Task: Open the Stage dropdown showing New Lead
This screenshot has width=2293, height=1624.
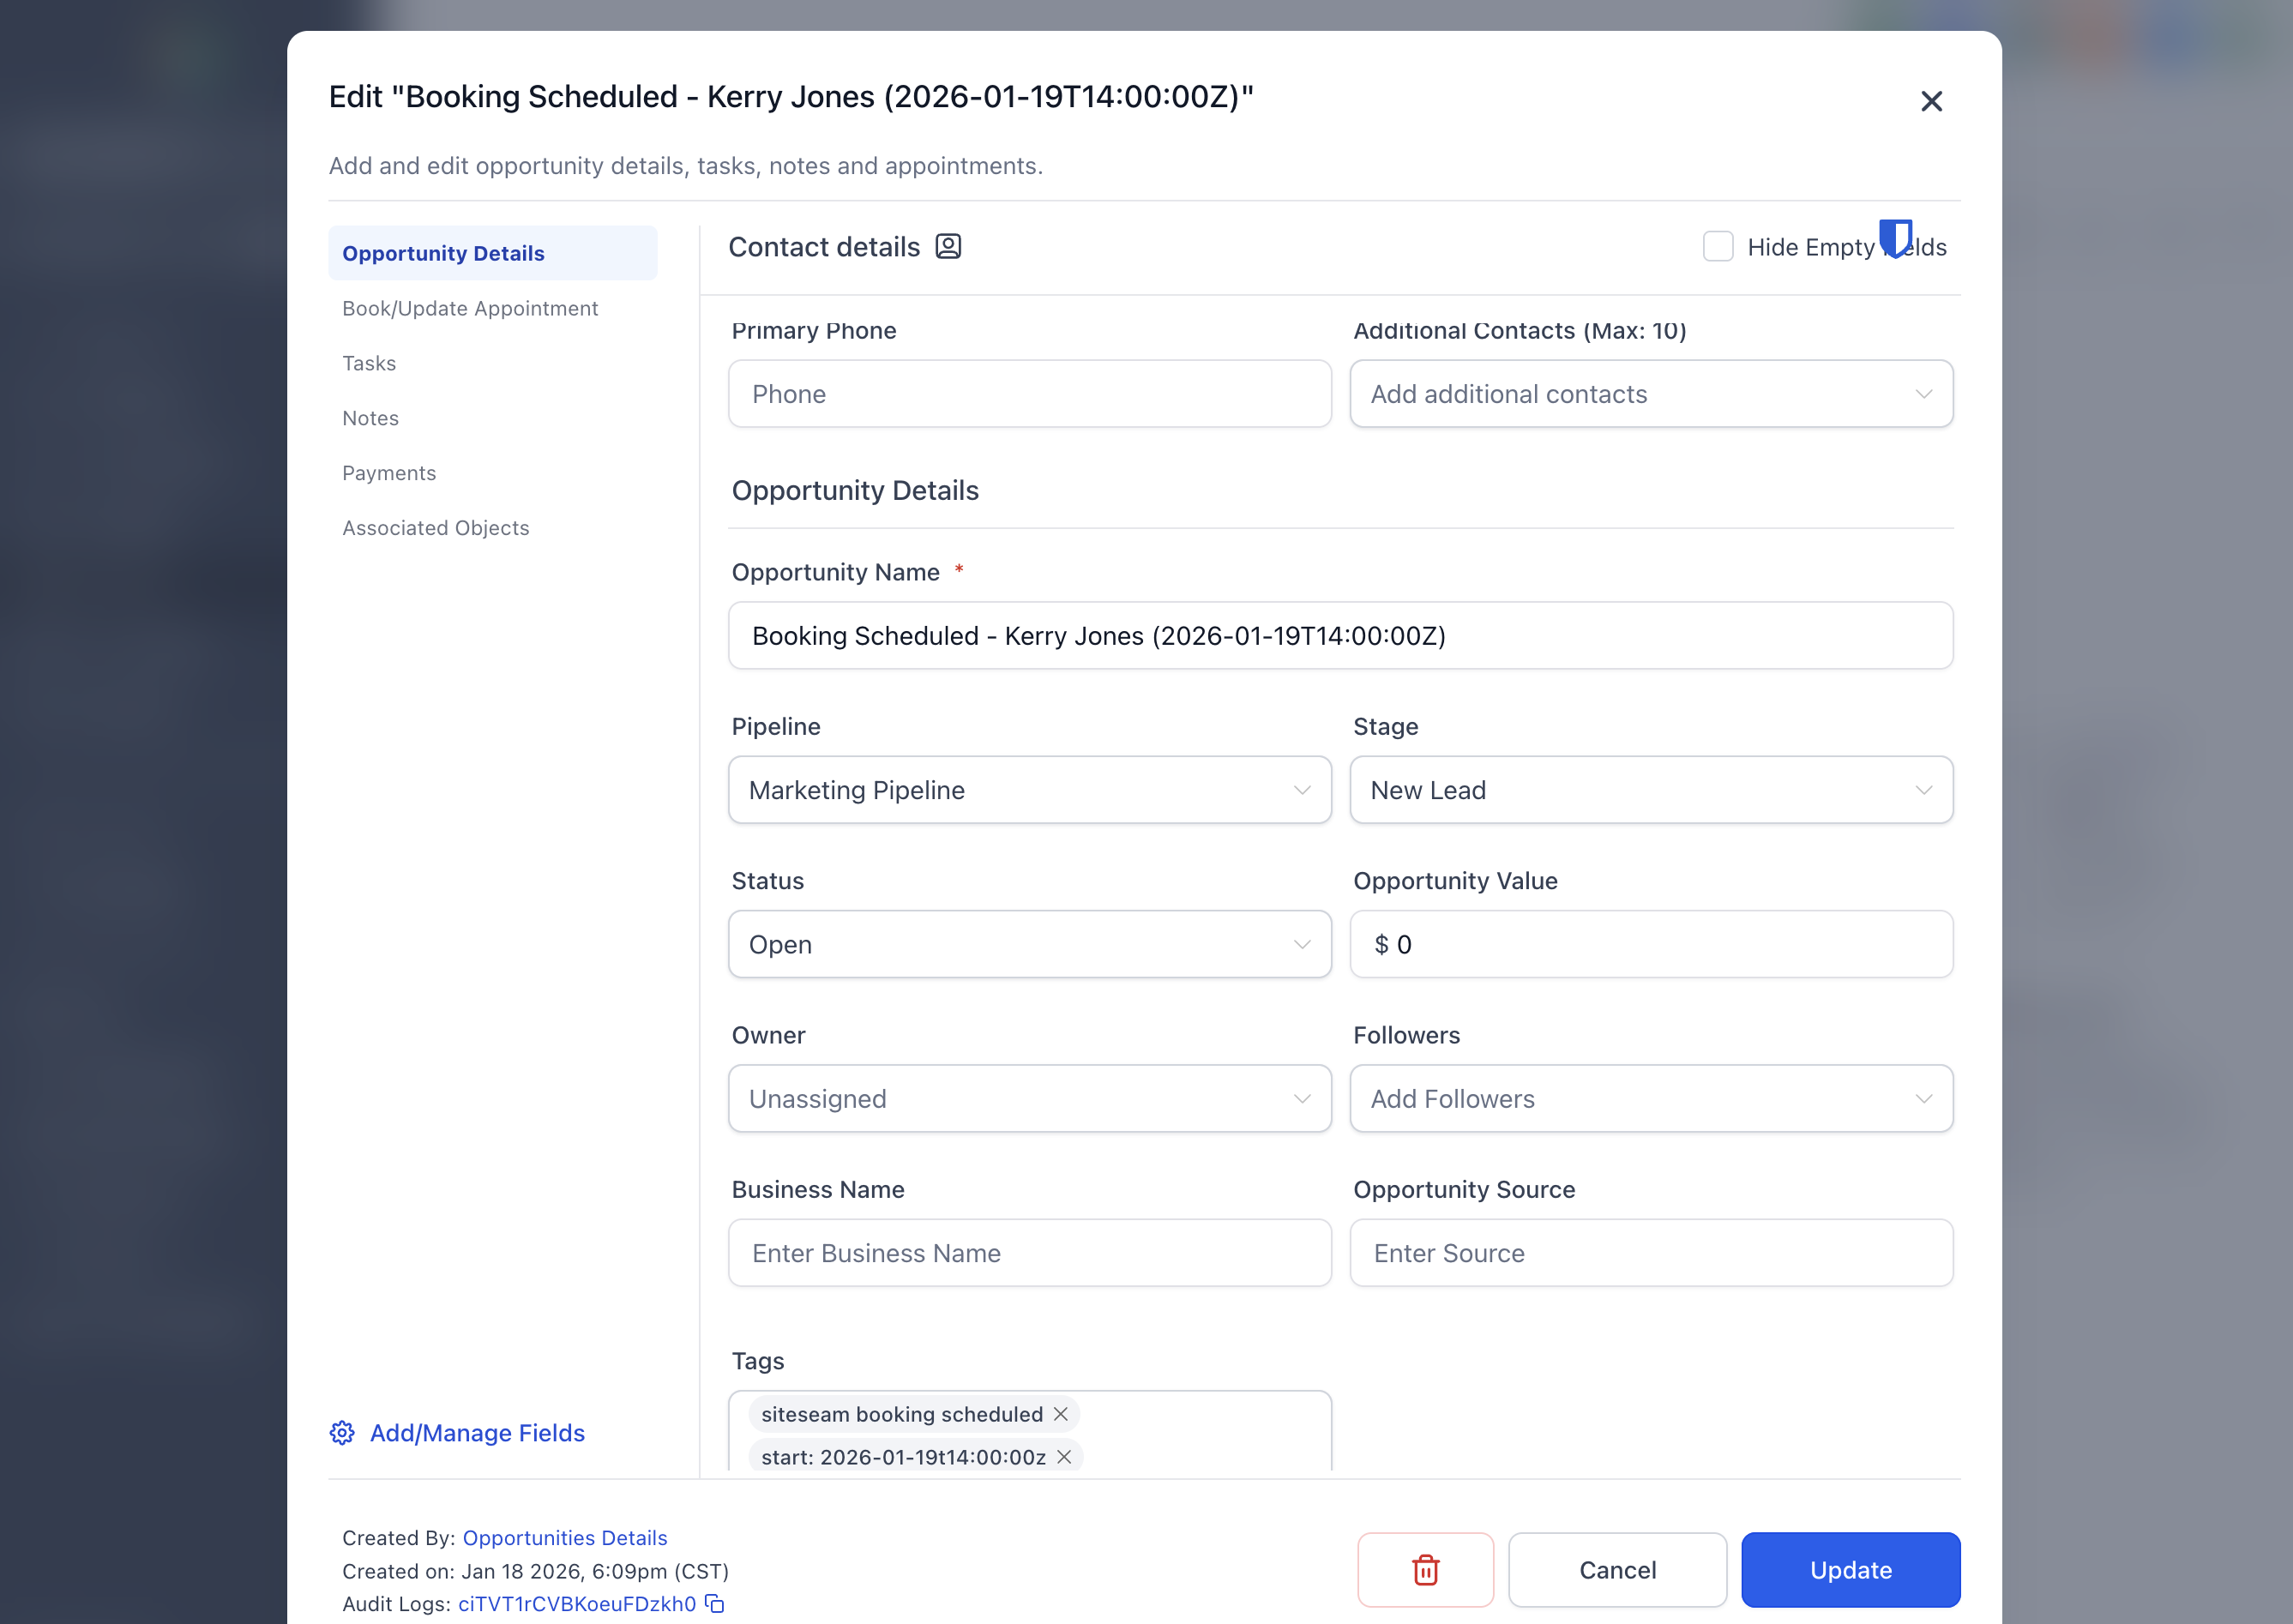Action: click(x=1651, y=790)
